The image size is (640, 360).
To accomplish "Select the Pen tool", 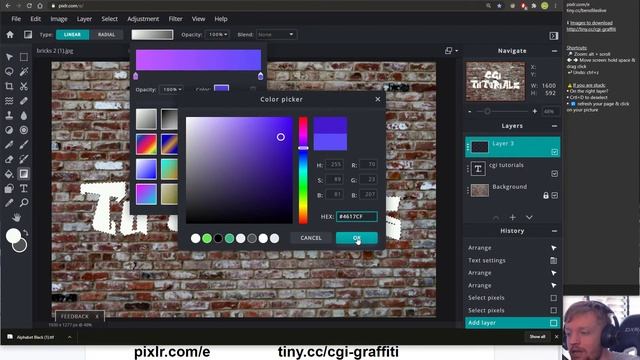I will [x=9, y=144].
